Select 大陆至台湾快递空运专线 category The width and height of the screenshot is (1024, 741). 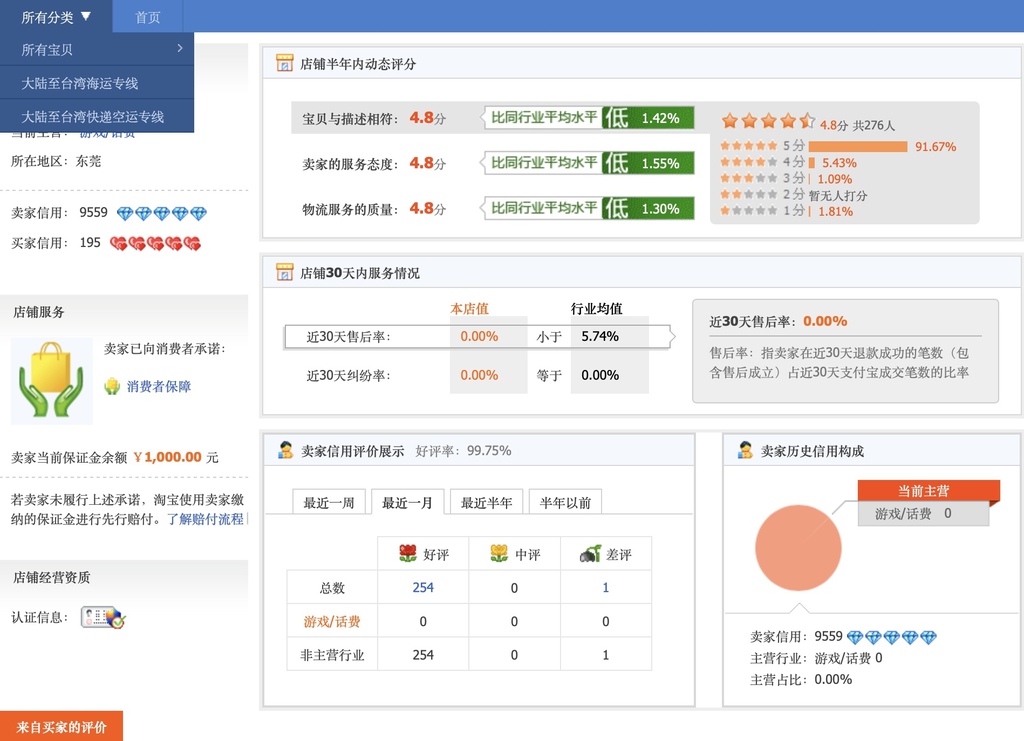(92, 116)
